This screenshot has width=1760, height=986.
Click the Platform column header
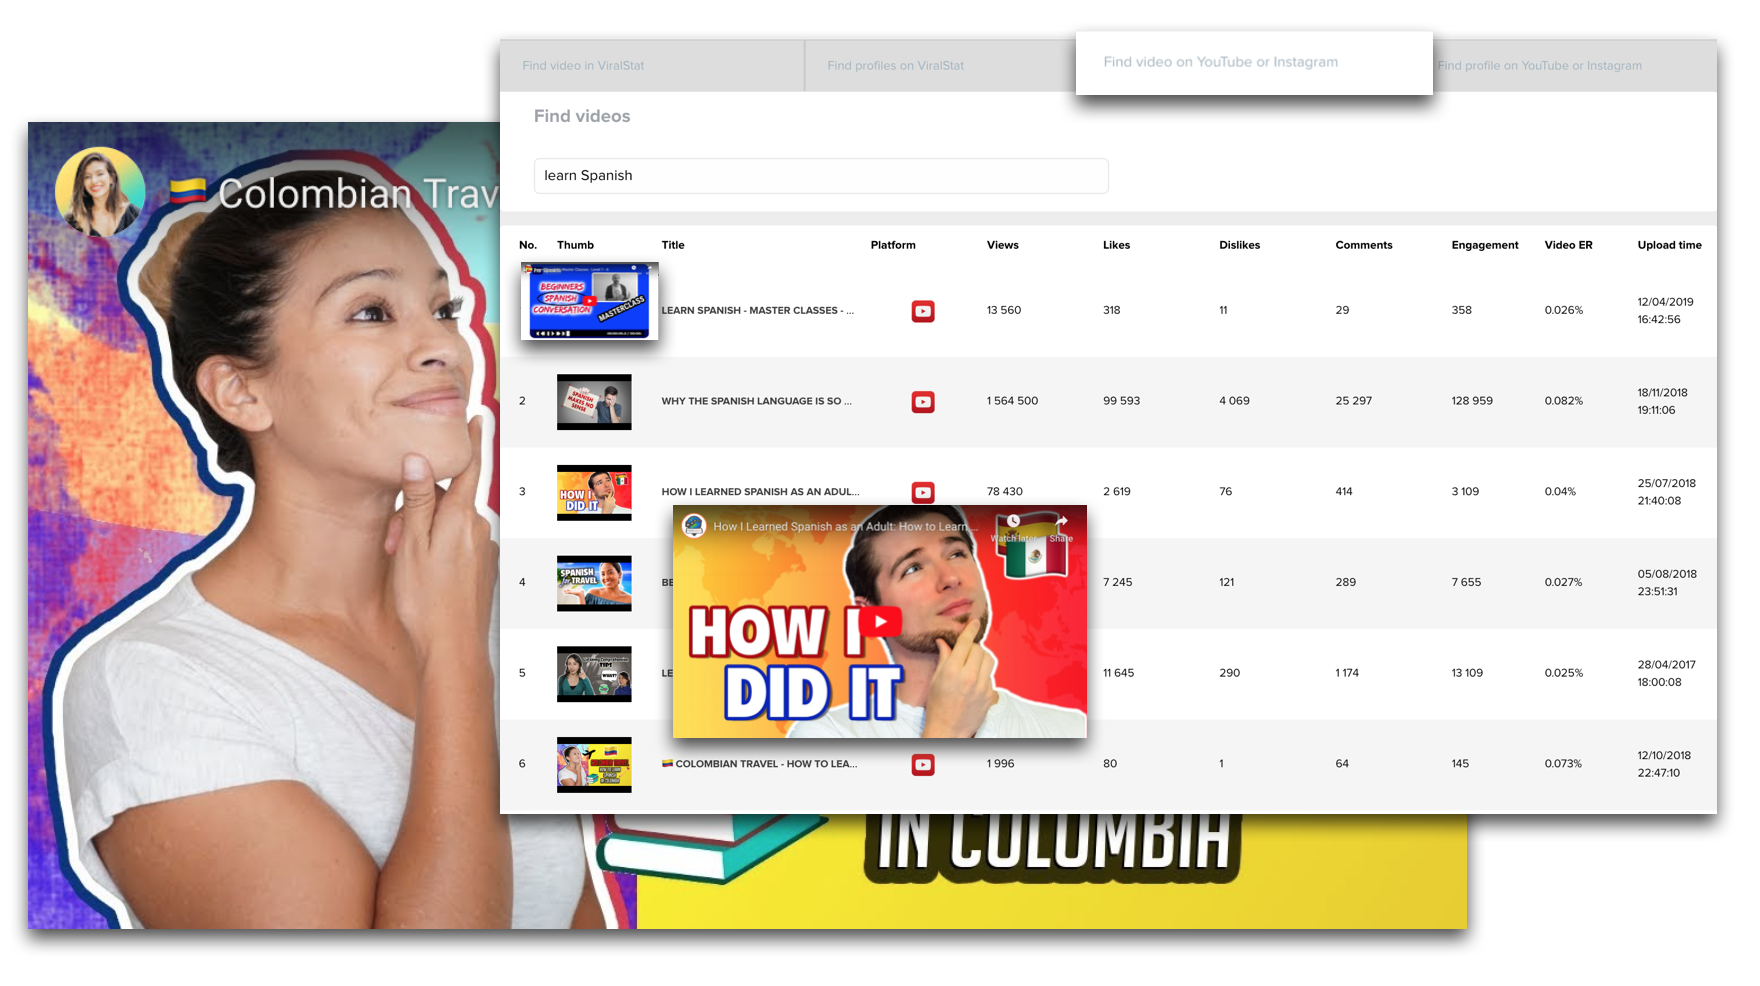click(893, 245)
